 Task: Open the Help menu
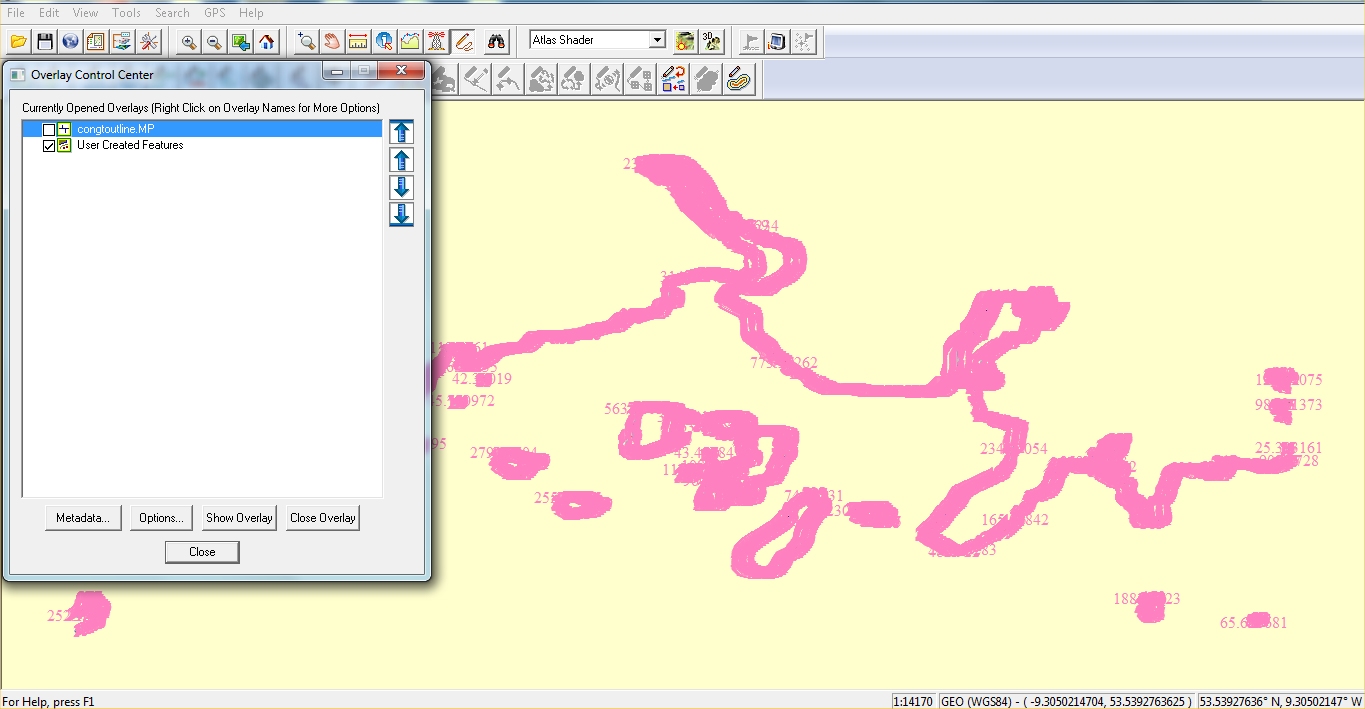point(252,13)
